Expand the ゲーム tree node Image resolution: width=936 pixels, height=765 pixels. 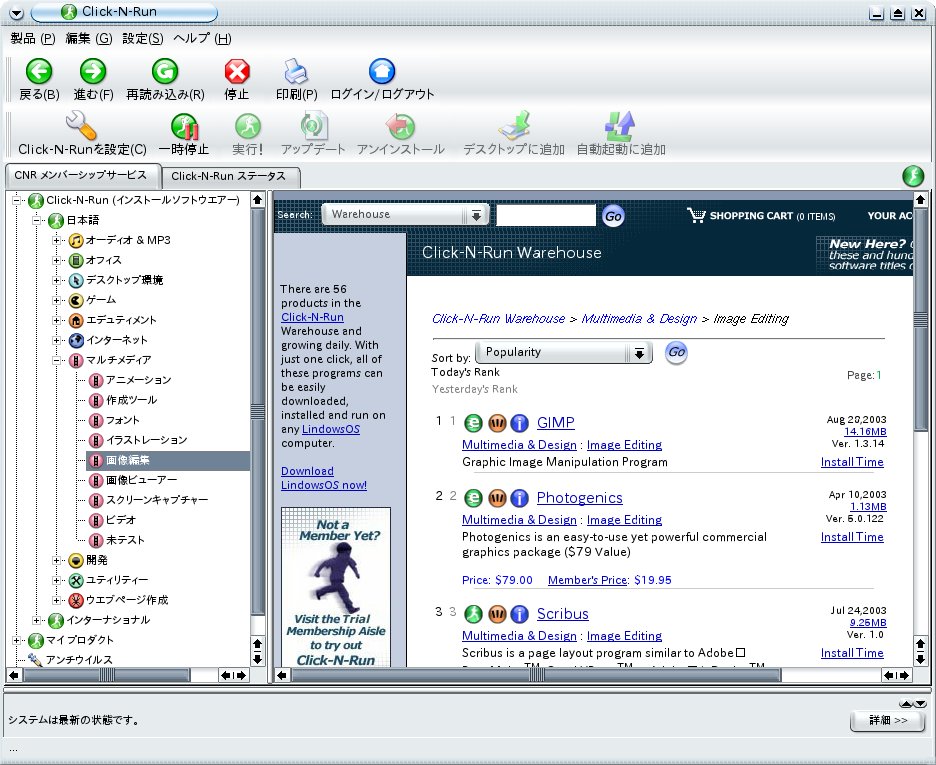point(56,300)
